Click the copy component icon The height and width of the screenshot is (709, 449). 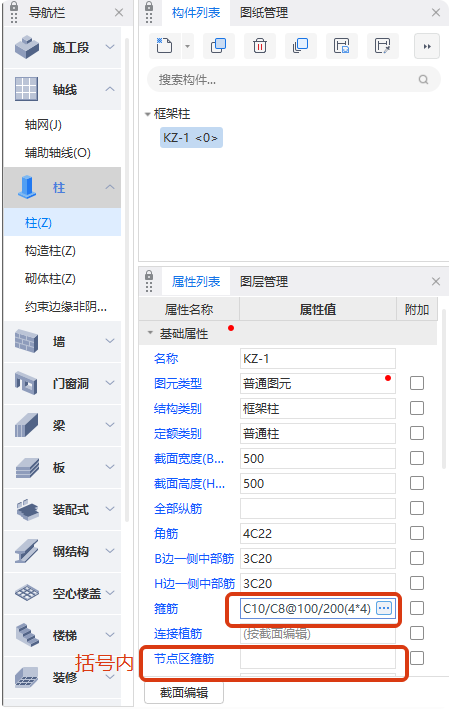[x=219, y=46]
